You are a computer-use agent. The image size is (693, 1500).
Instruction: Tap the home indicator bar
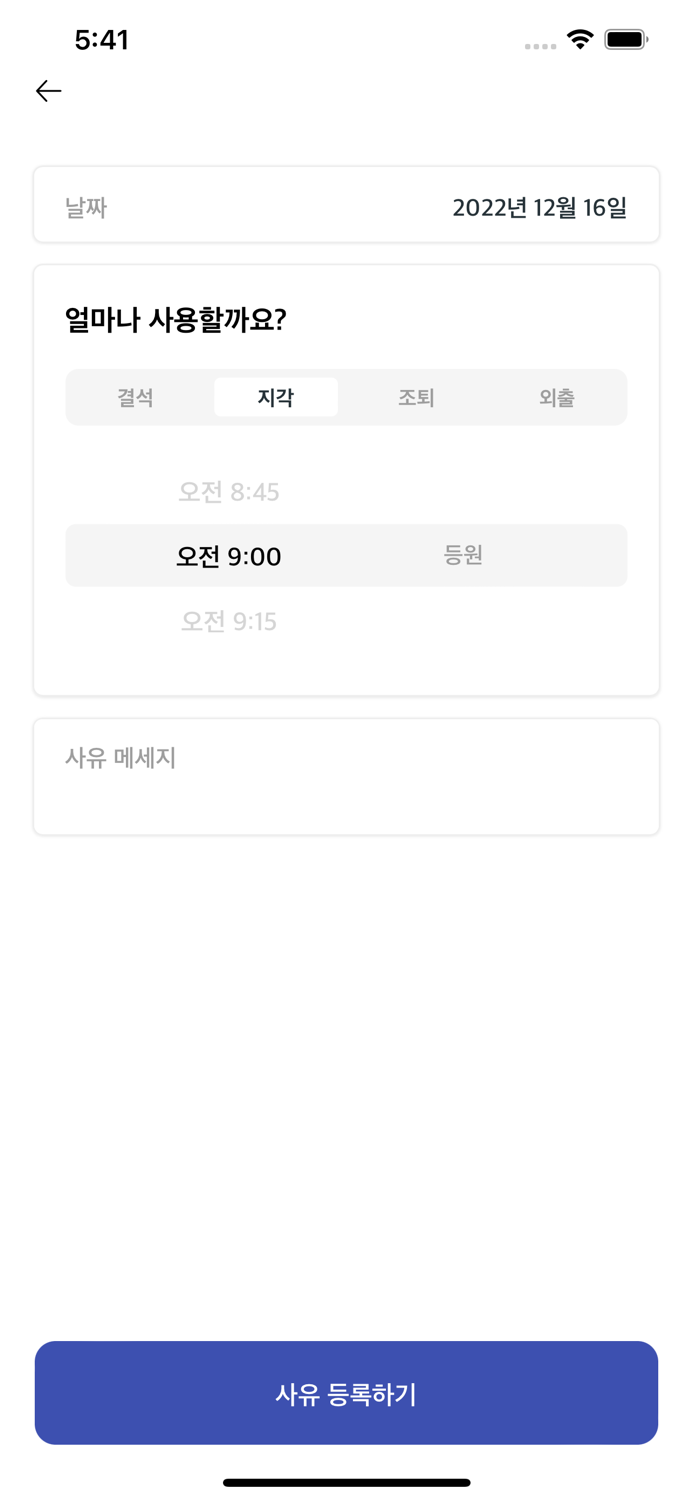[x=346, y=1483]
